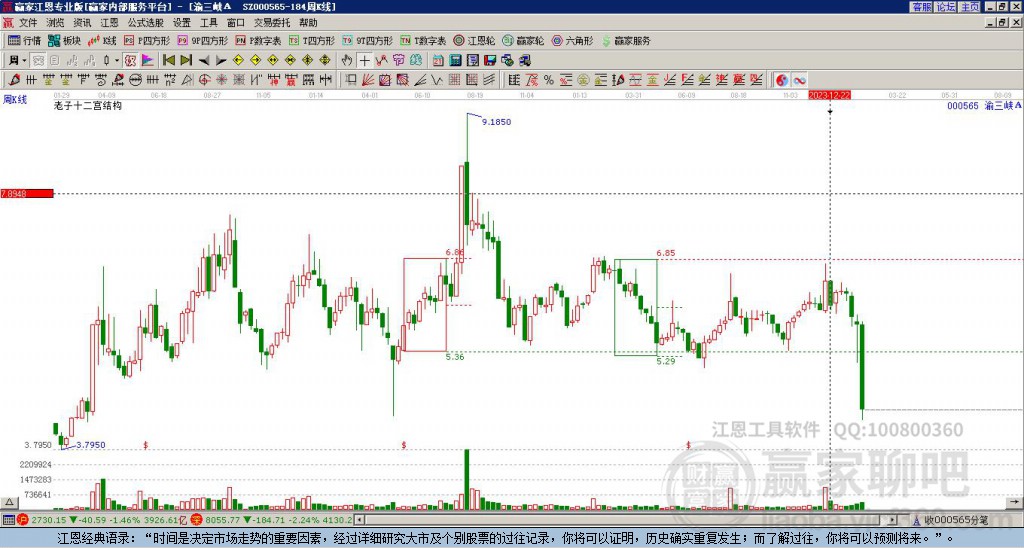1024x548 pixels.
Task: Step chart right with black arrow
Action: click(x=221, y=61)
